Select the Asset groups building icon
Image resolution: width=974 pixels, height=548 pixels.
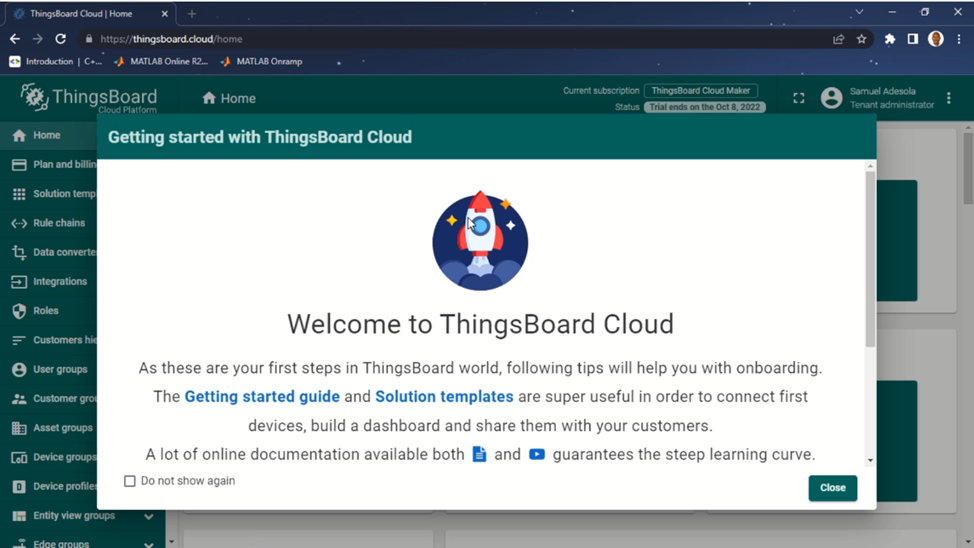coord(19,428)
